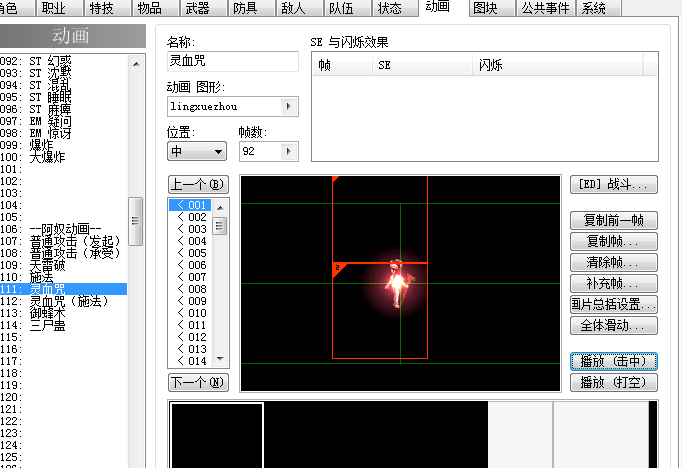Play animation with 播放 (打空)

(x=614, y=382)
